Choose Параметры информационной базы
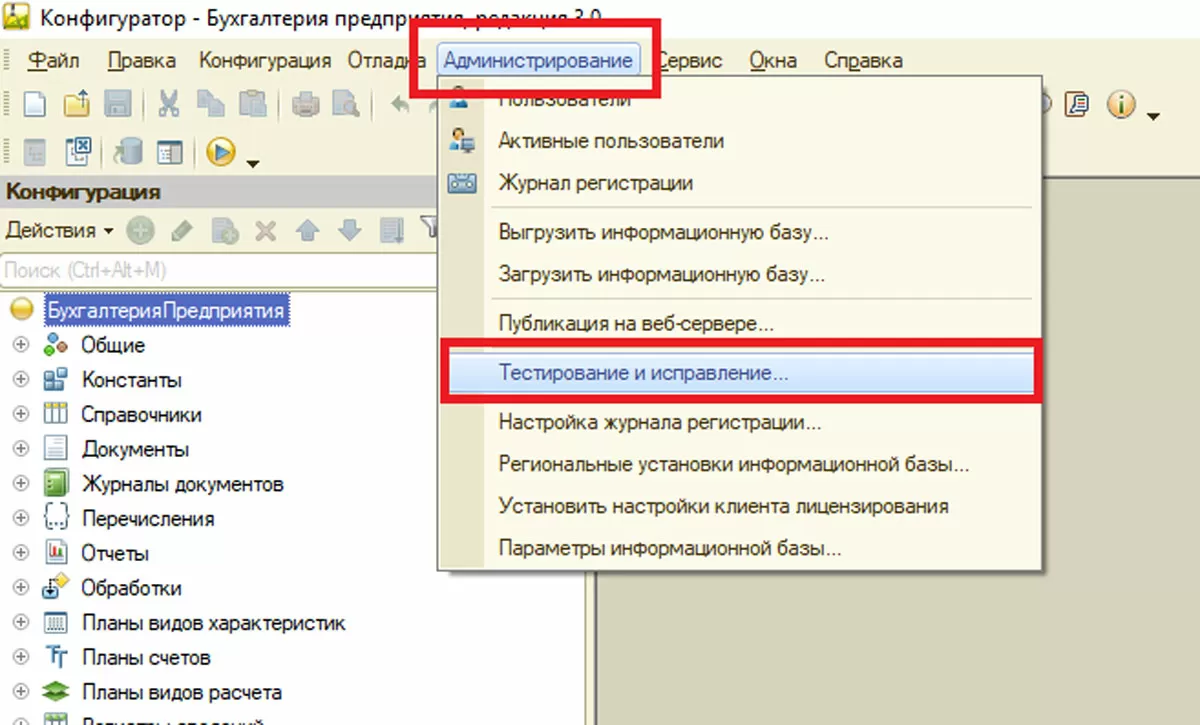The height and width of the screenshot is (725, 1200). pos(740,548)
